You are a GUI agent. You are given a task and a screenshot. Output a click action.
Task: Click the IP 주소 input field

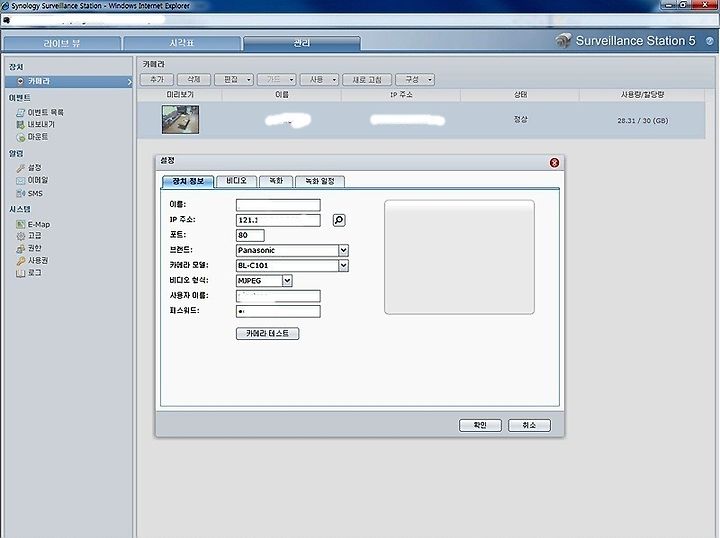tap(278, 220)
